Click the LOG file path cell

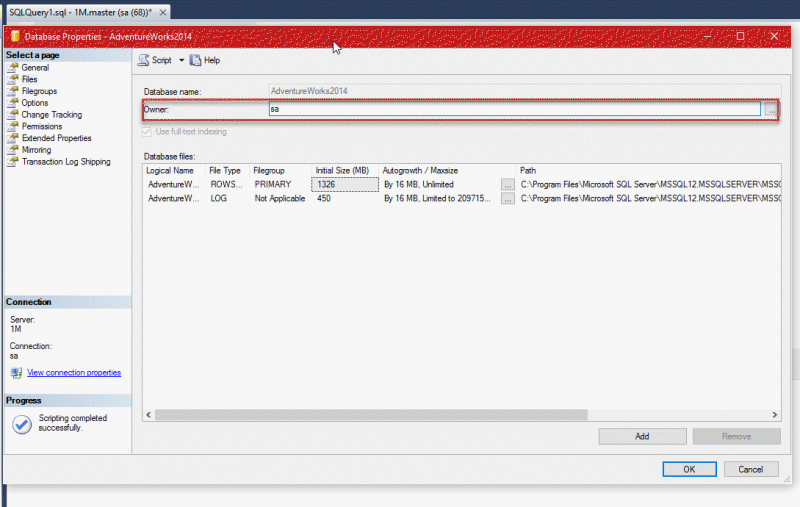649,198
